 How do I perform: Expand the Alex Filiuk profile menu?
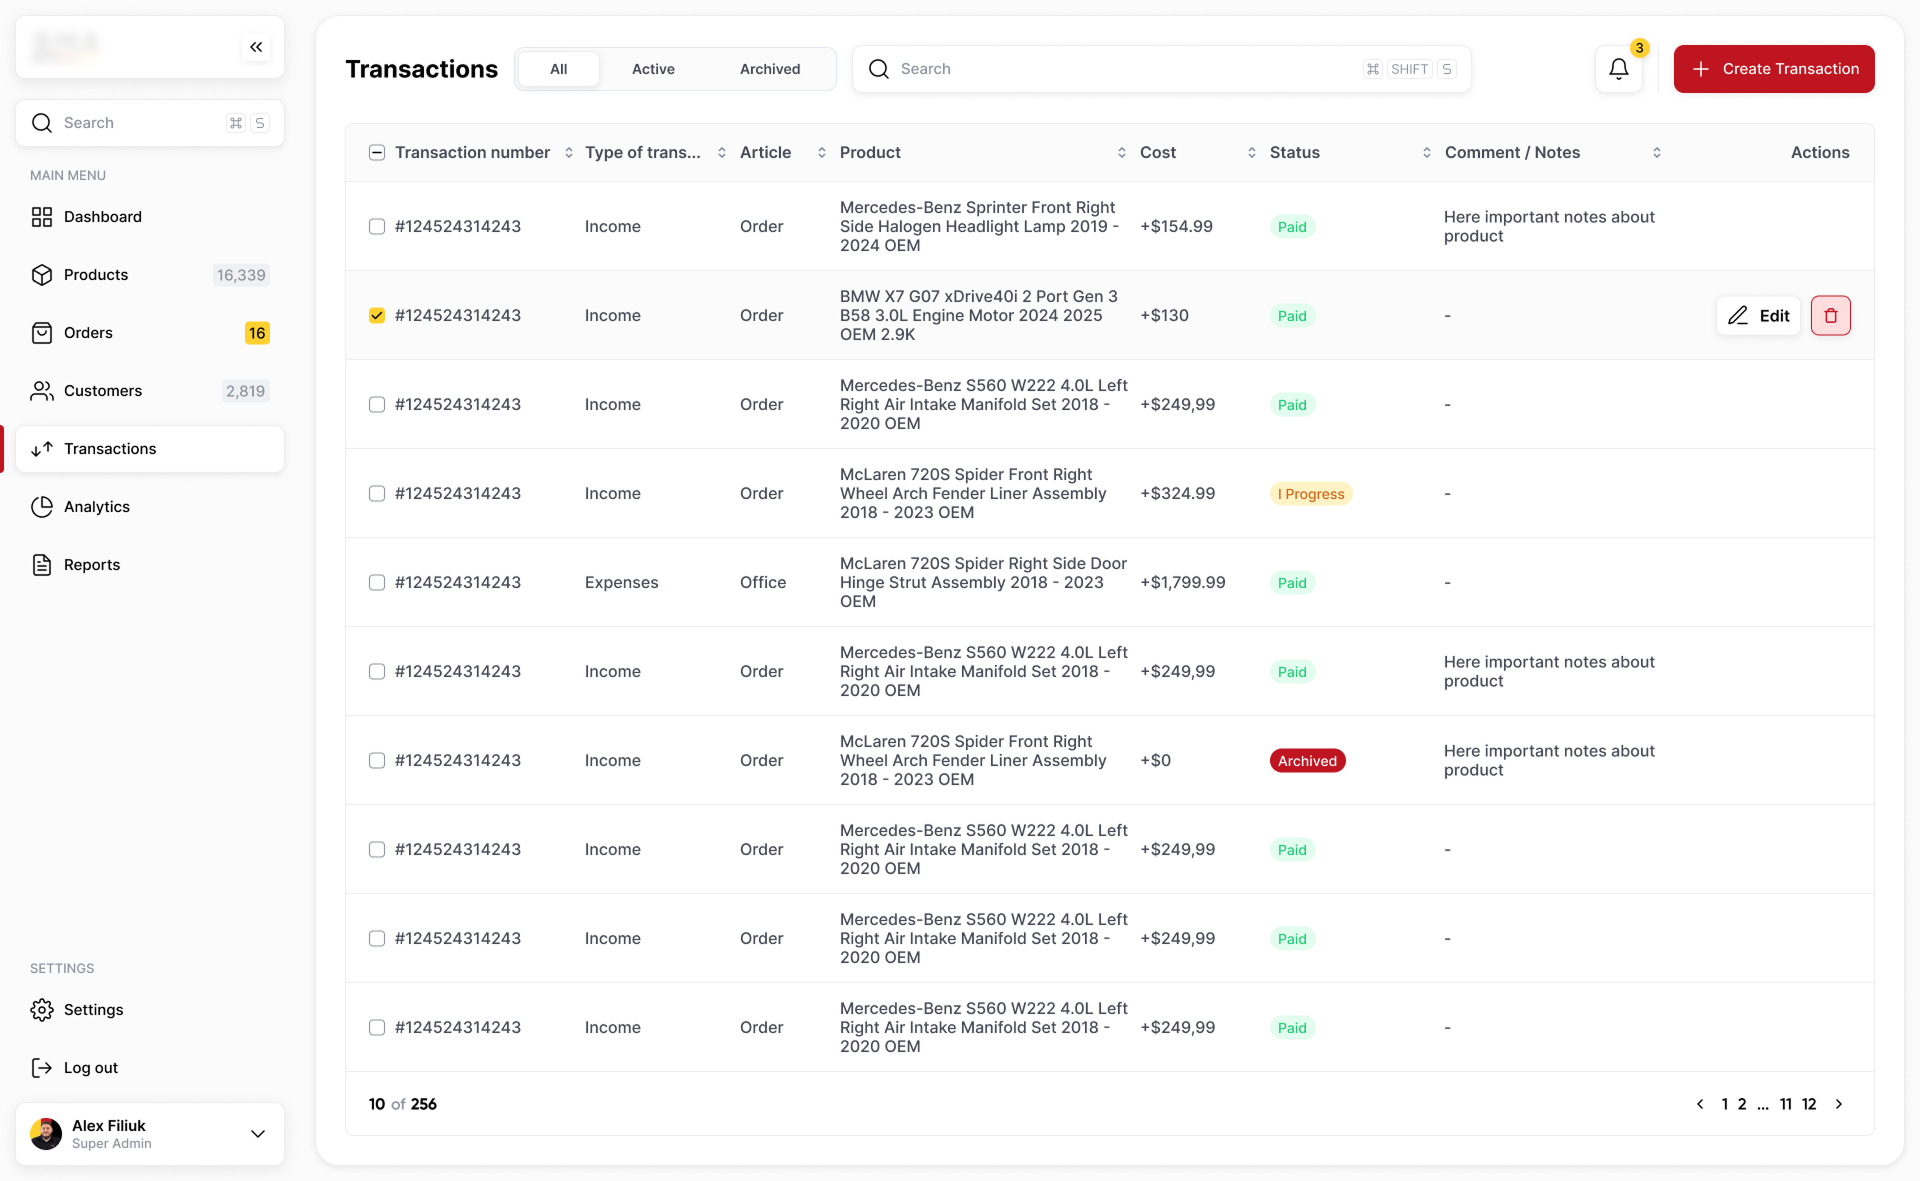click(x=258, y=1134)
